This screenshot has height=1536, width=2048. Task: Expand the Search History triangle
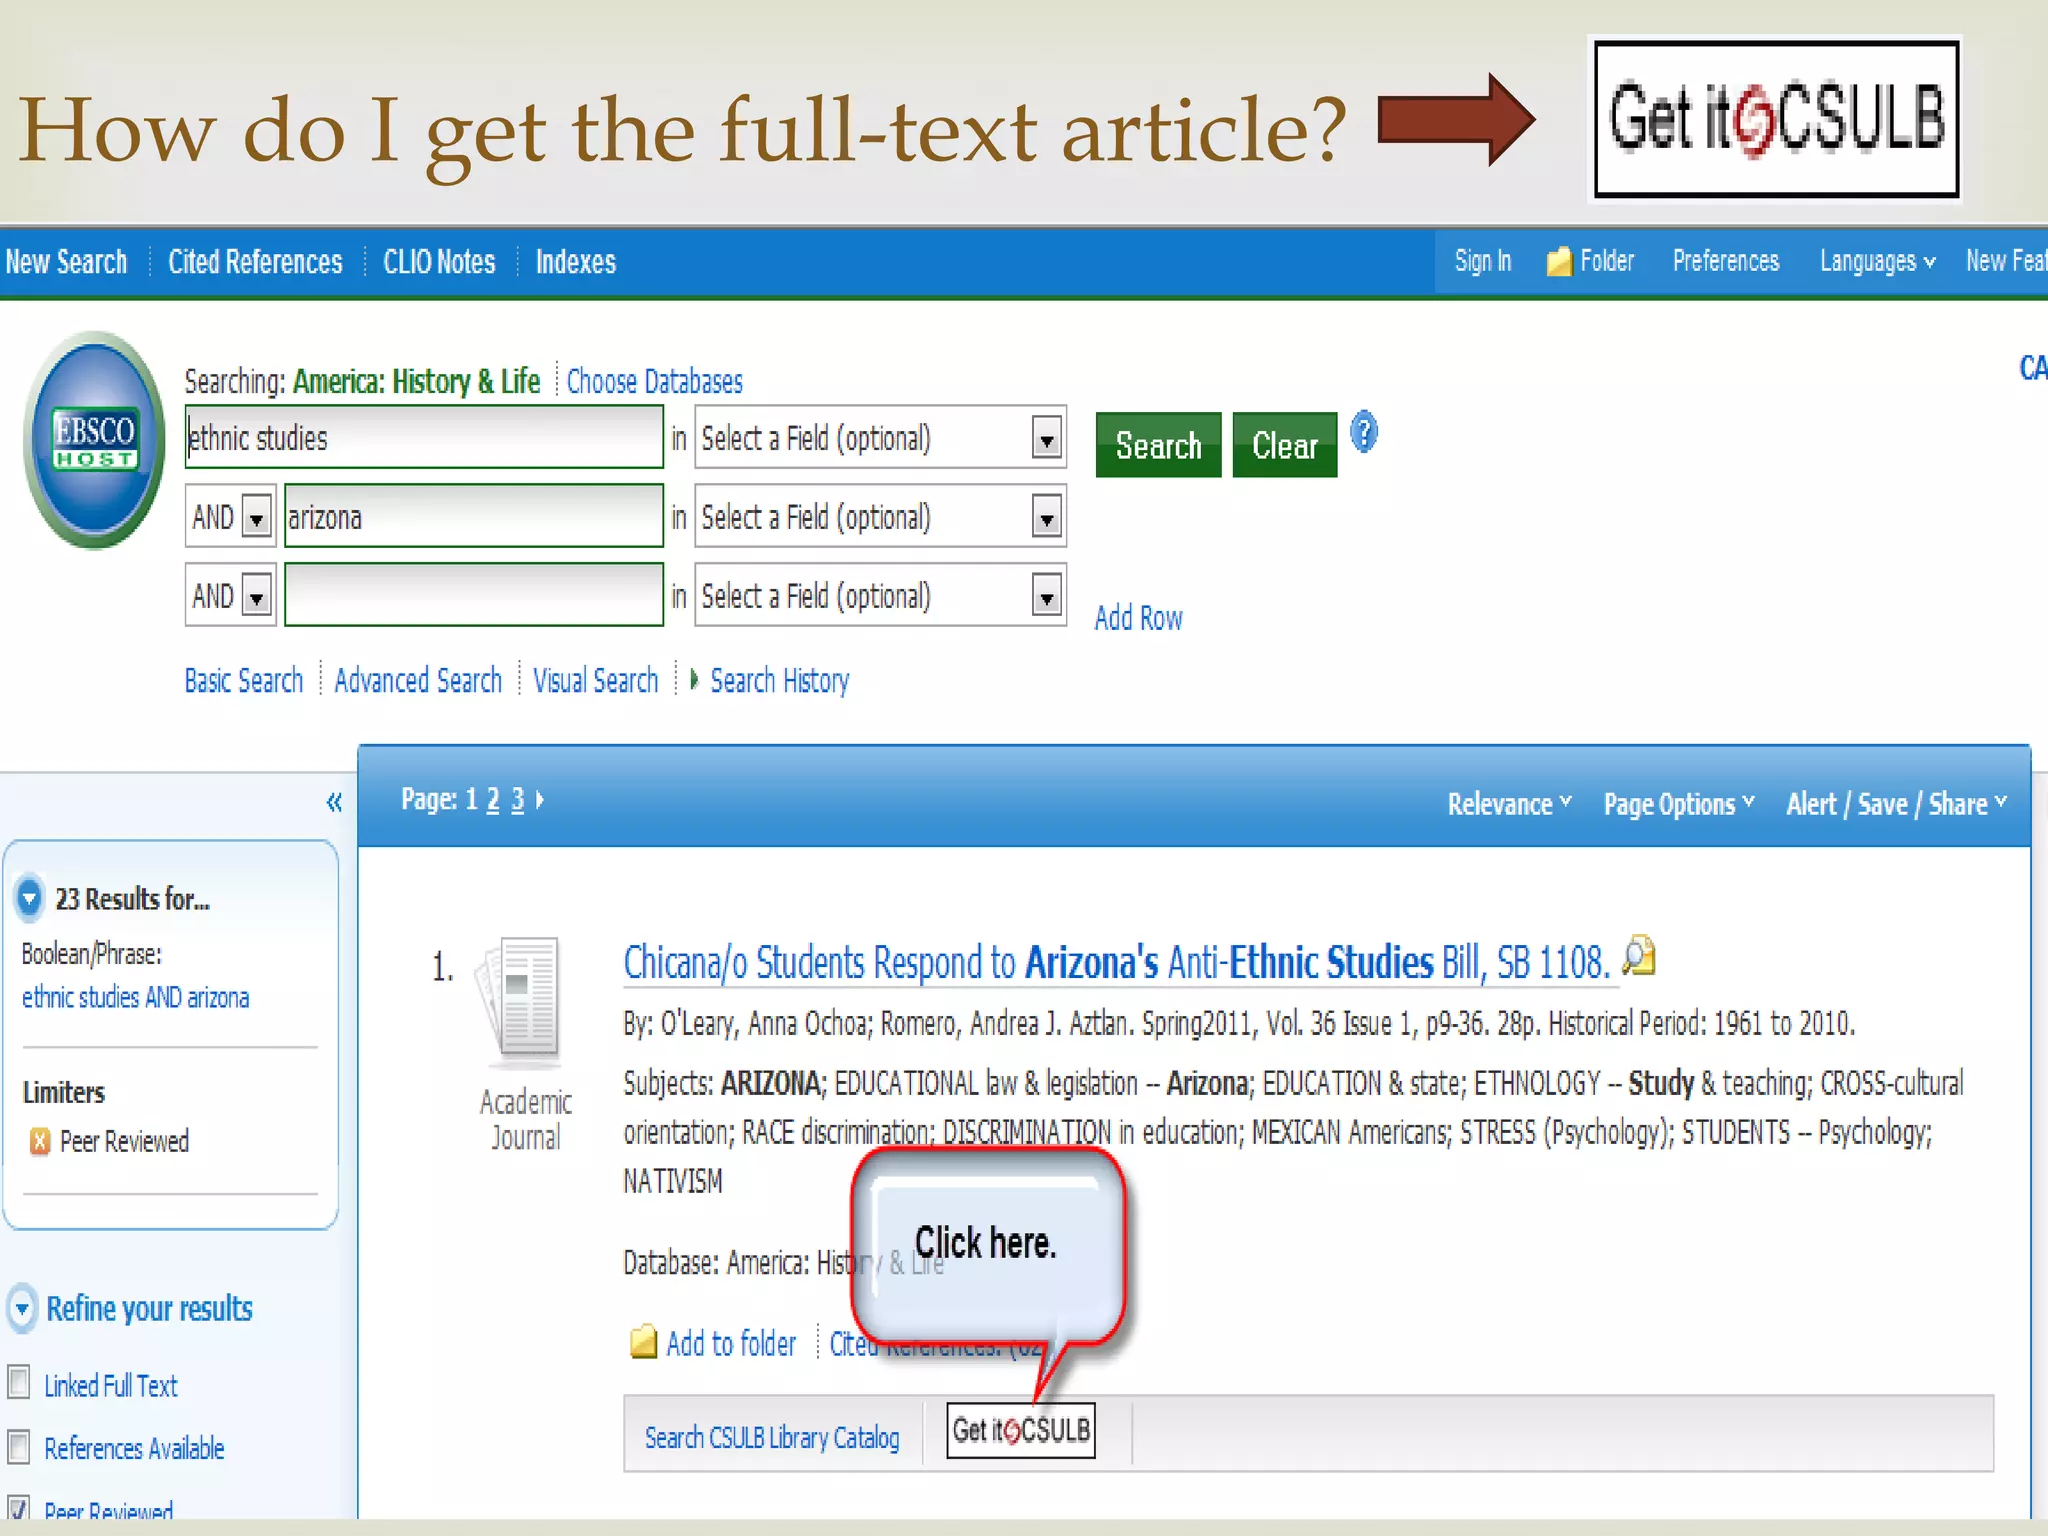[694, 680]
